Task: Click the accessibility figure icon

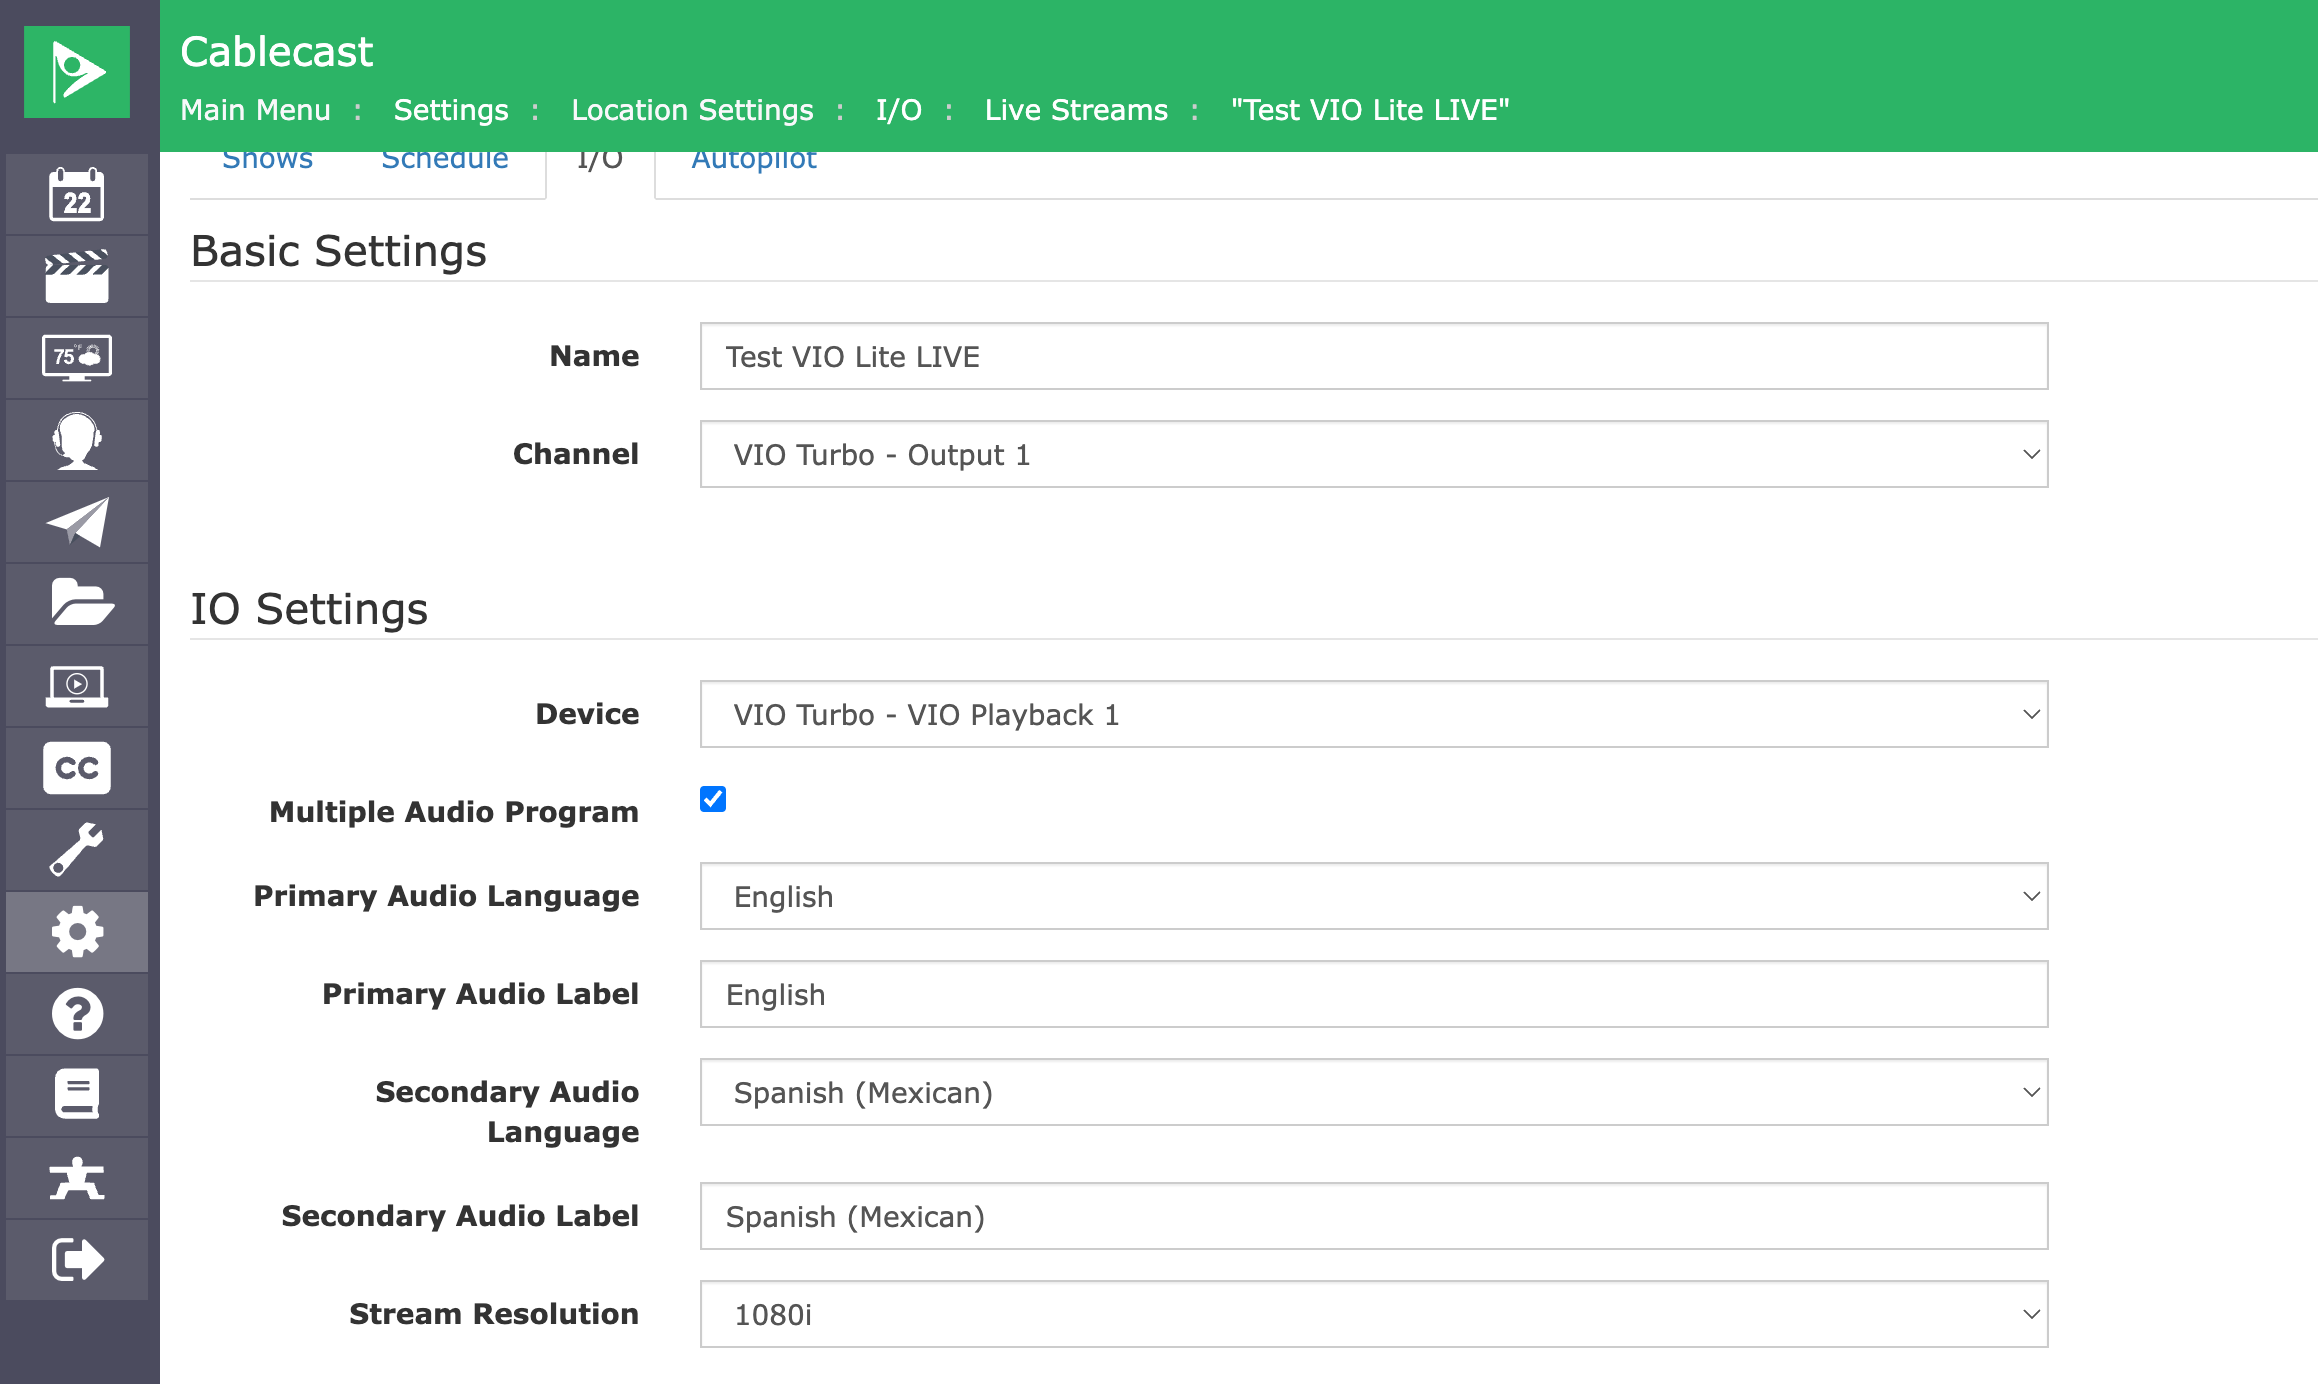Action: coord(77,1178)
